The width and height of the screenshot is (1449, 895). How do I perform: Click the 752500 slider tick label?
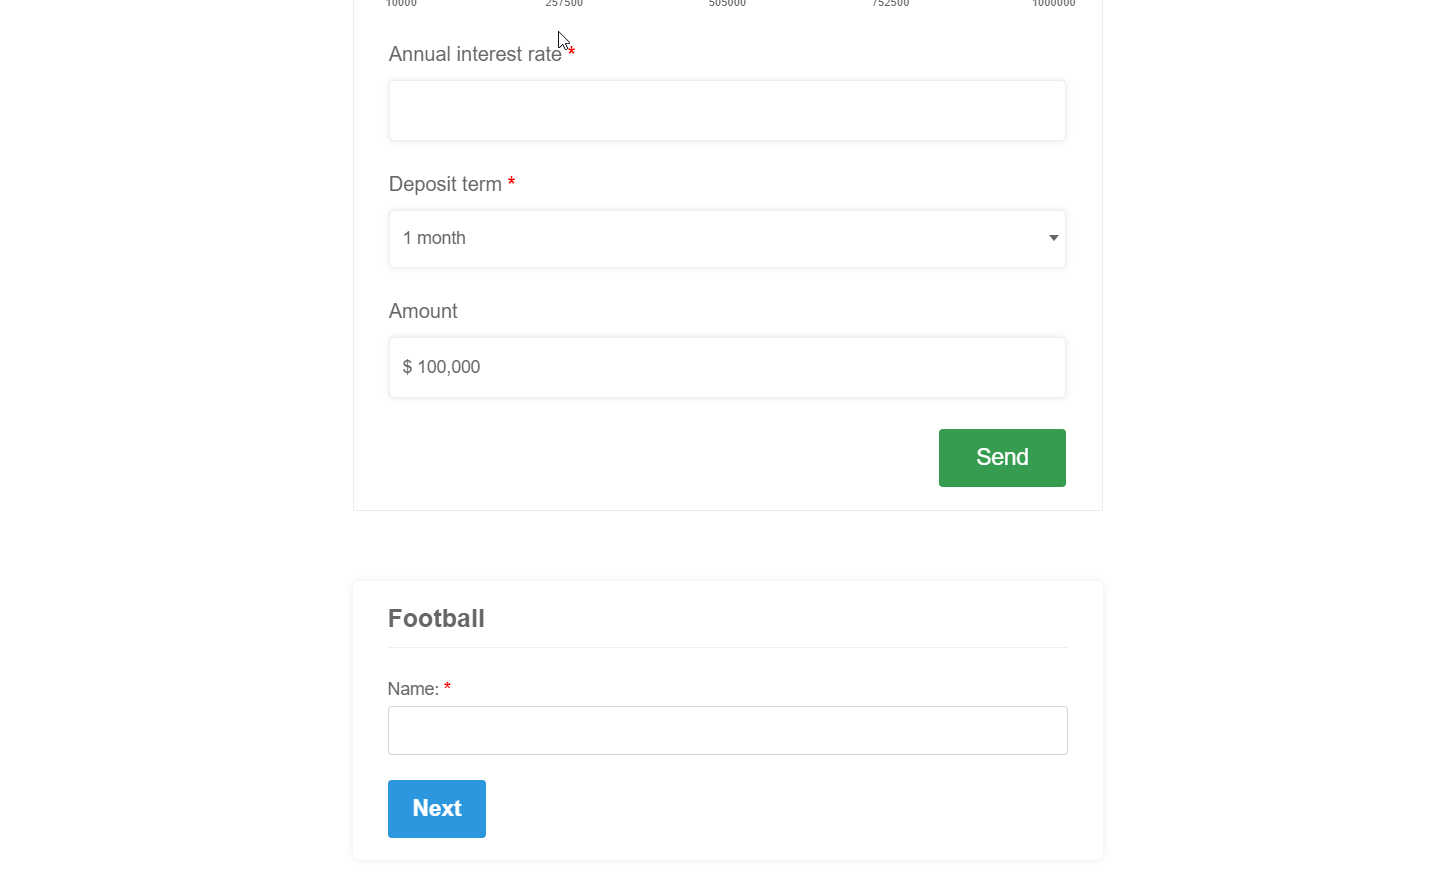coord(890,3)
